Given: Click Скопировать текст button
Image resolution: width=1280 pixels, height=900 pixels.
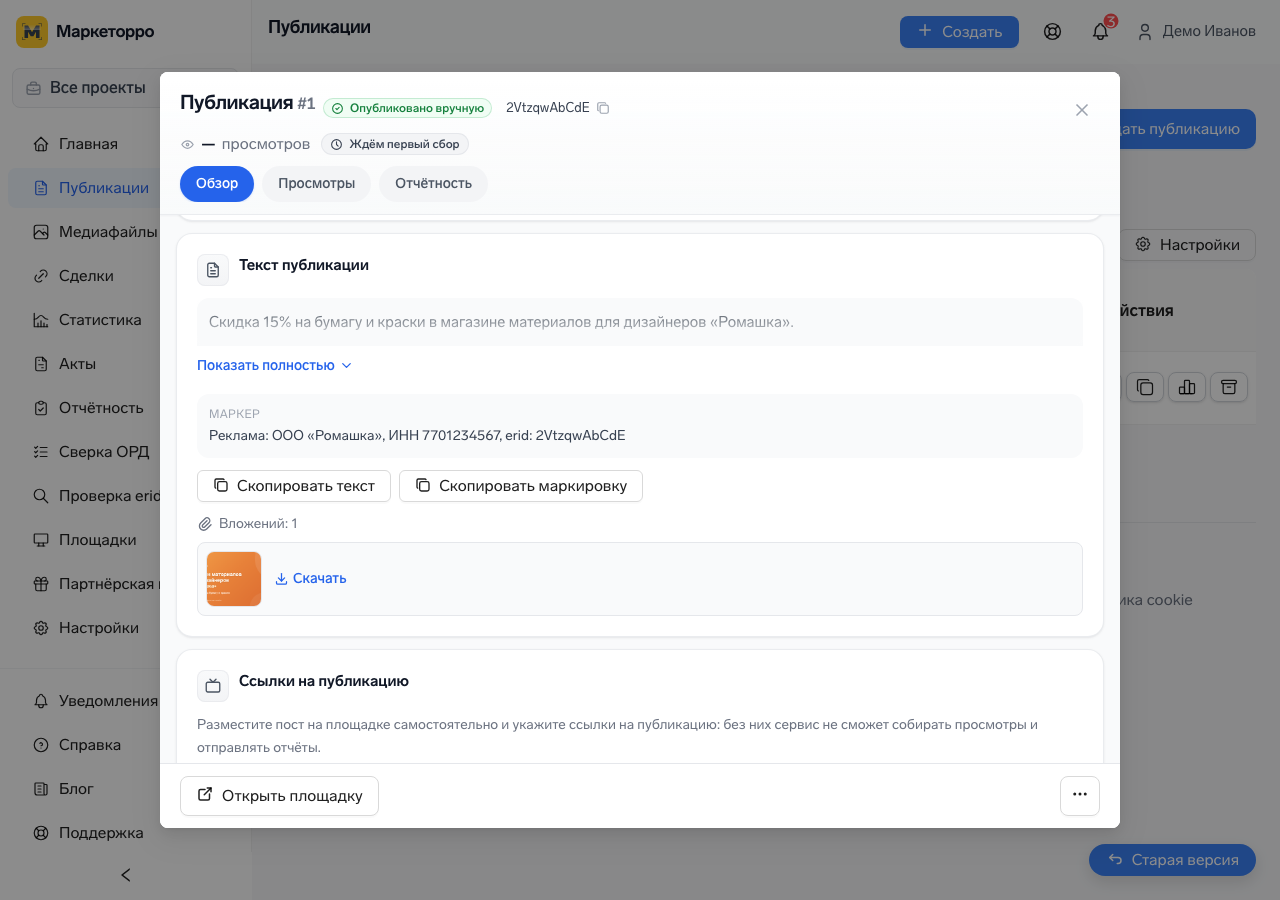Looking at the screenshot, I should pos(294,486).
